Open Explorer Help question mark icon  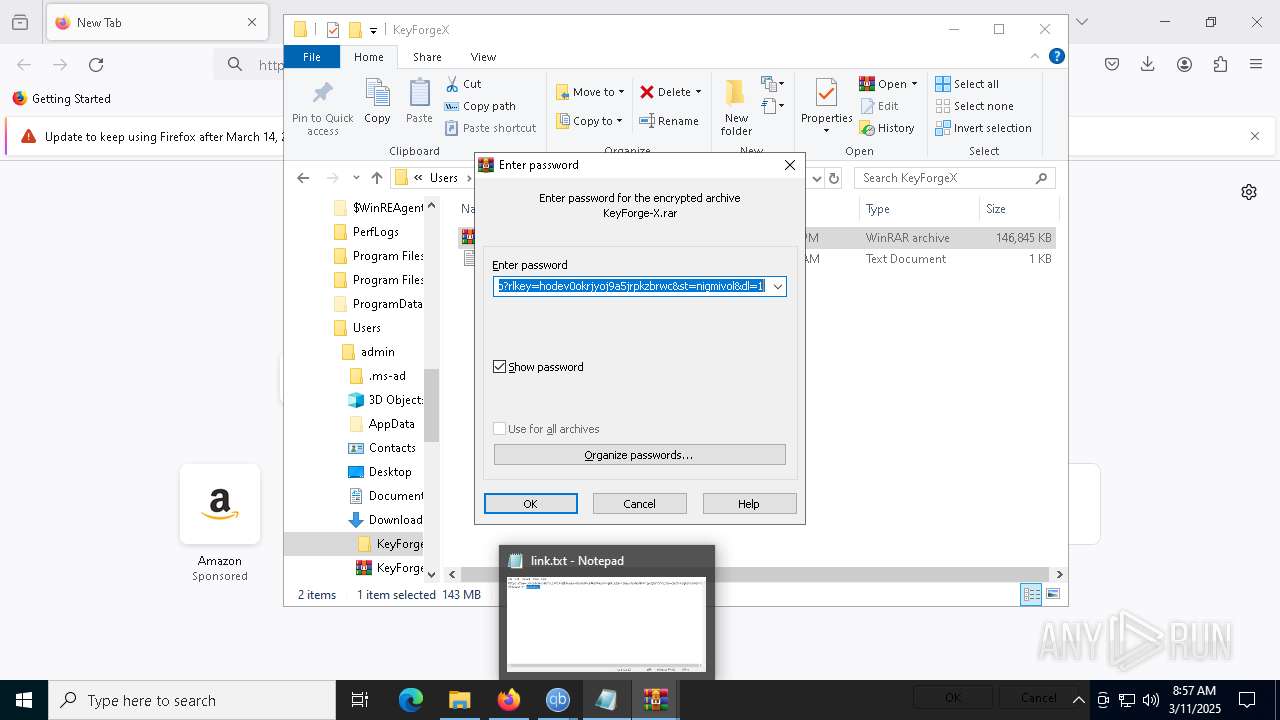click(1056, 57)
